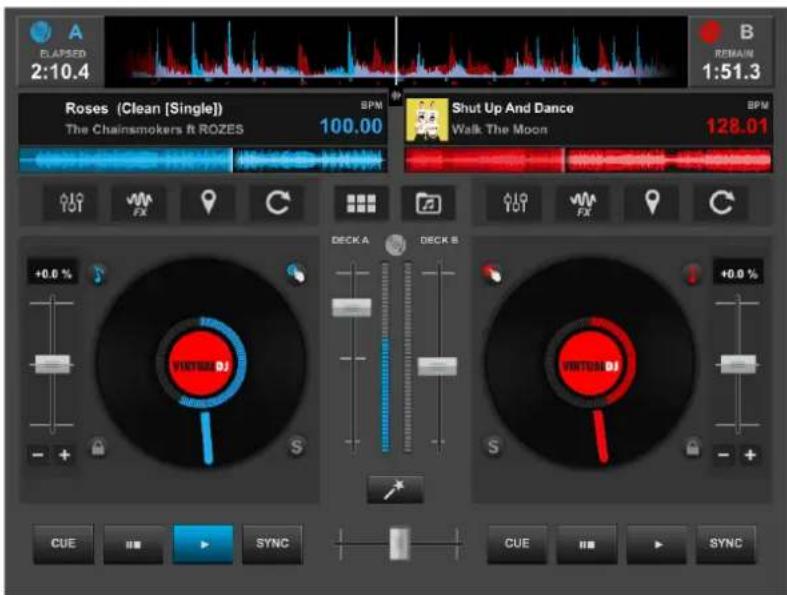The width and height of the screenshot is (787, 595).
Task: Click the Deck A turntable platter
Action: (x=201, y=363)
